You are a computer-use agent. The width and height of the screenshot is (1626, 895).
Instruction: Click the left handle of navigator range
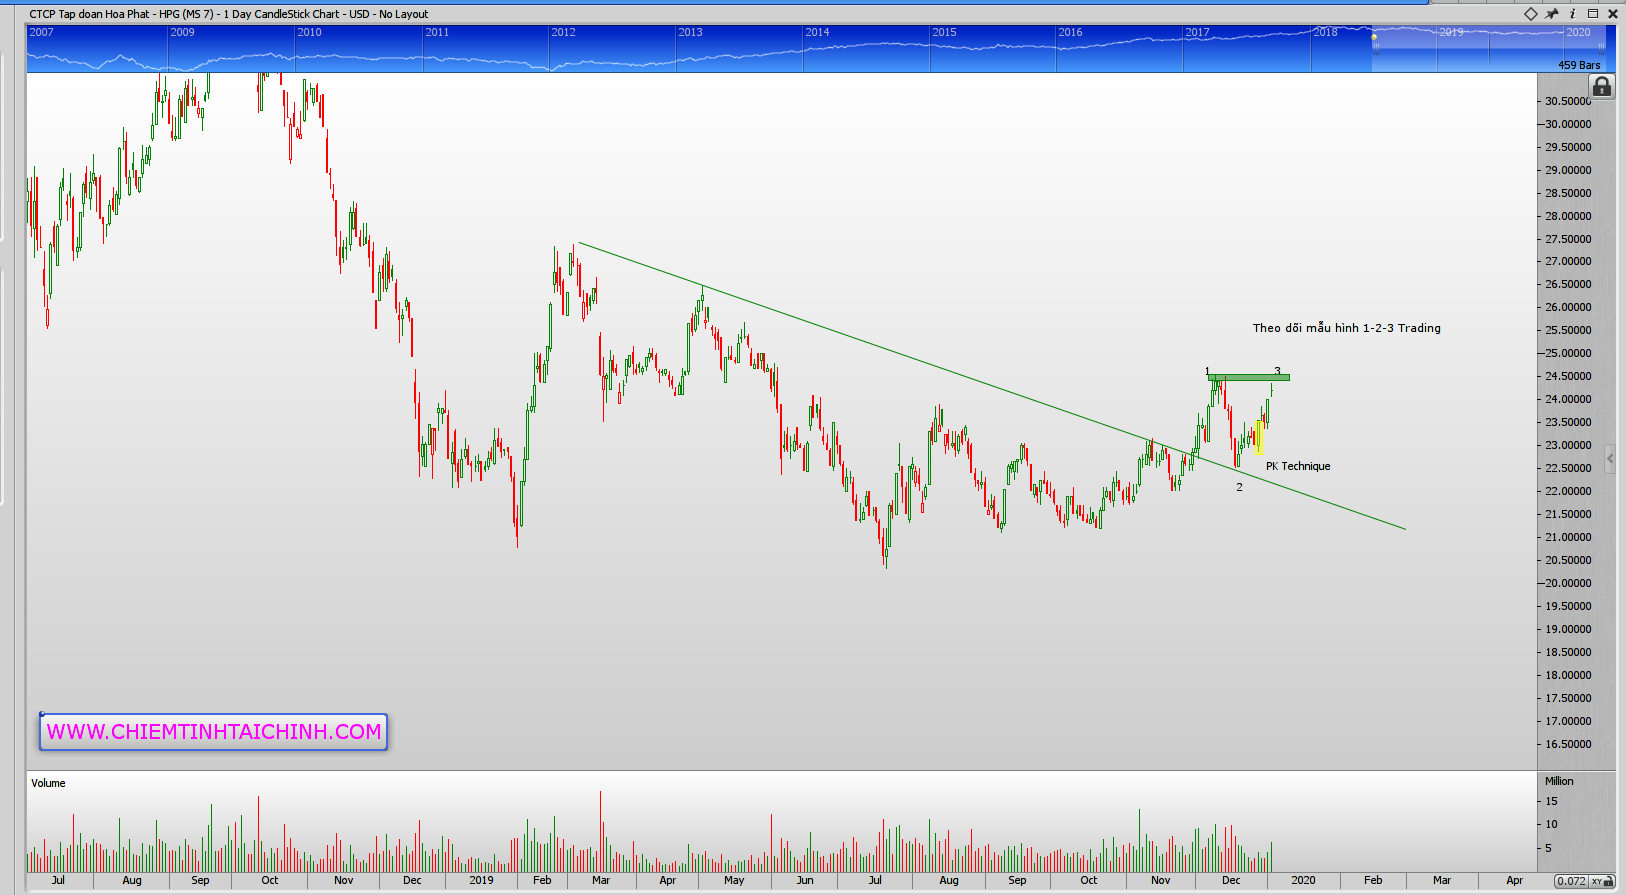1375,49
